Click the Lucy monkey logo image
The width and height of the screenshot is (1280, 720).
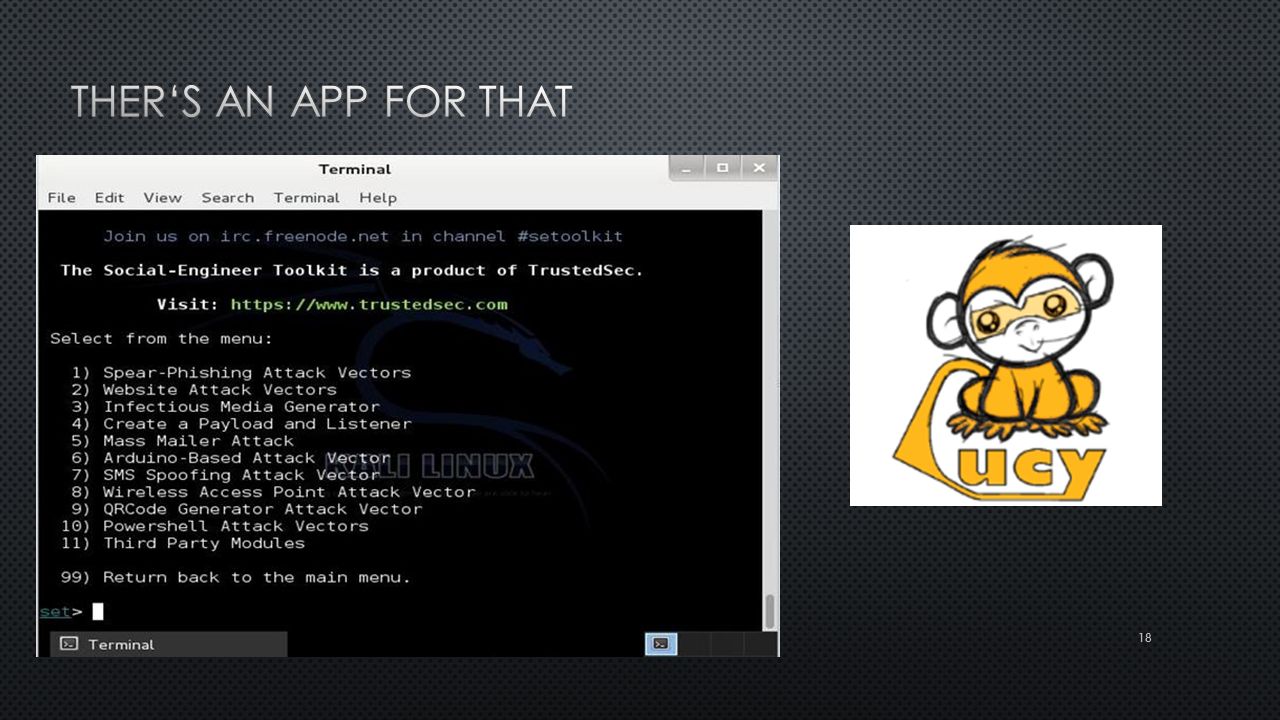coord(1006,365)
